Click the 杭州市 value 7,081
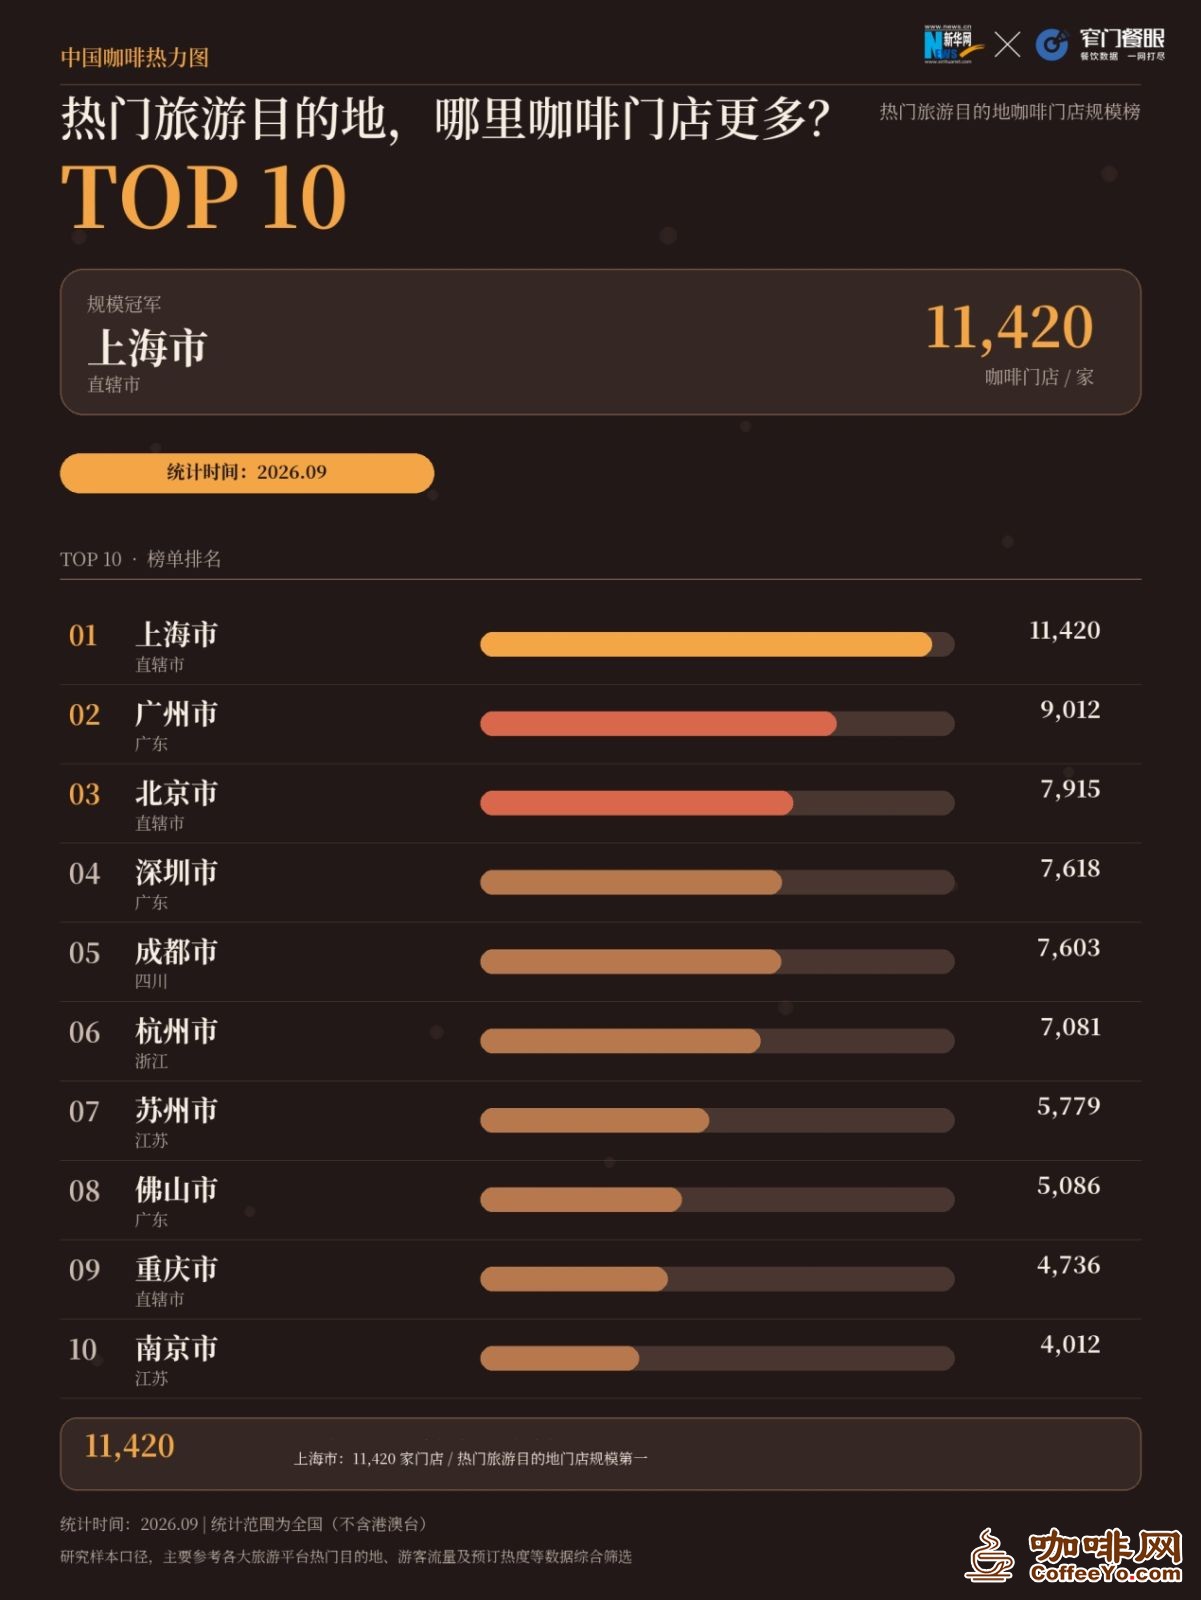The height and width of the screenshot is (1600, 1201). [x=1070, y=1027]
